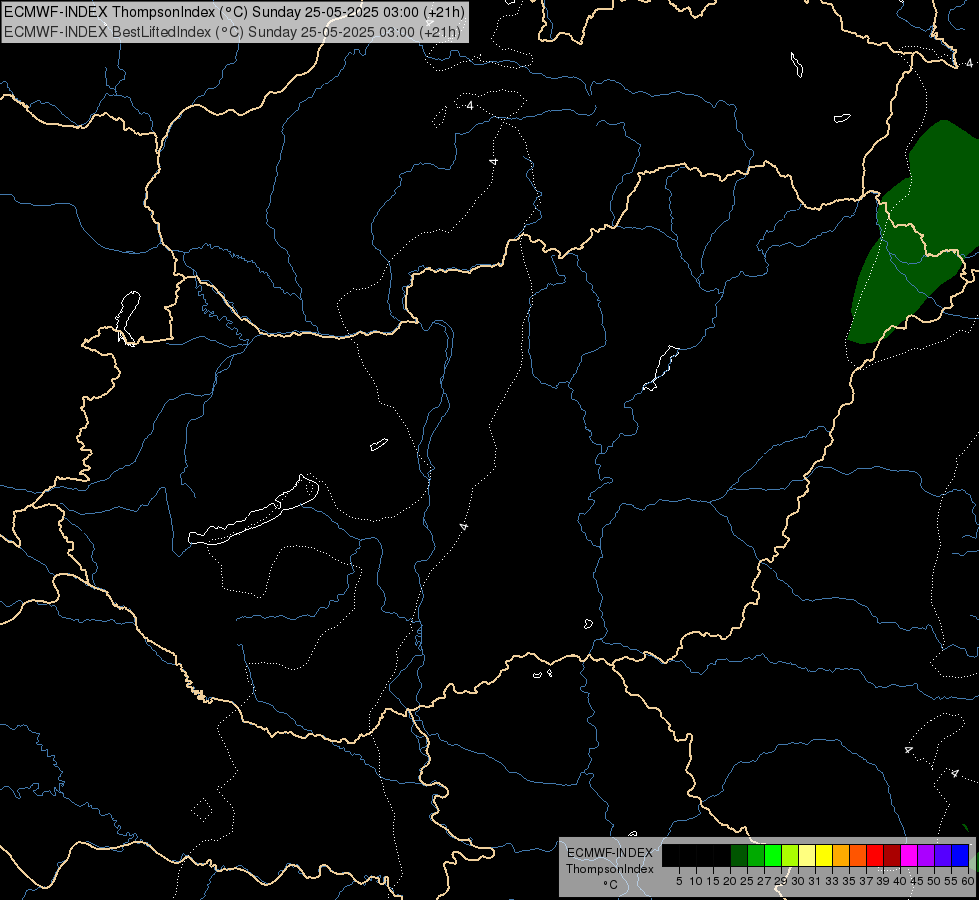Screen dimensions: 979x900
Task: Select the magenta 40-45 legend swatch
Action: [909, 855]
